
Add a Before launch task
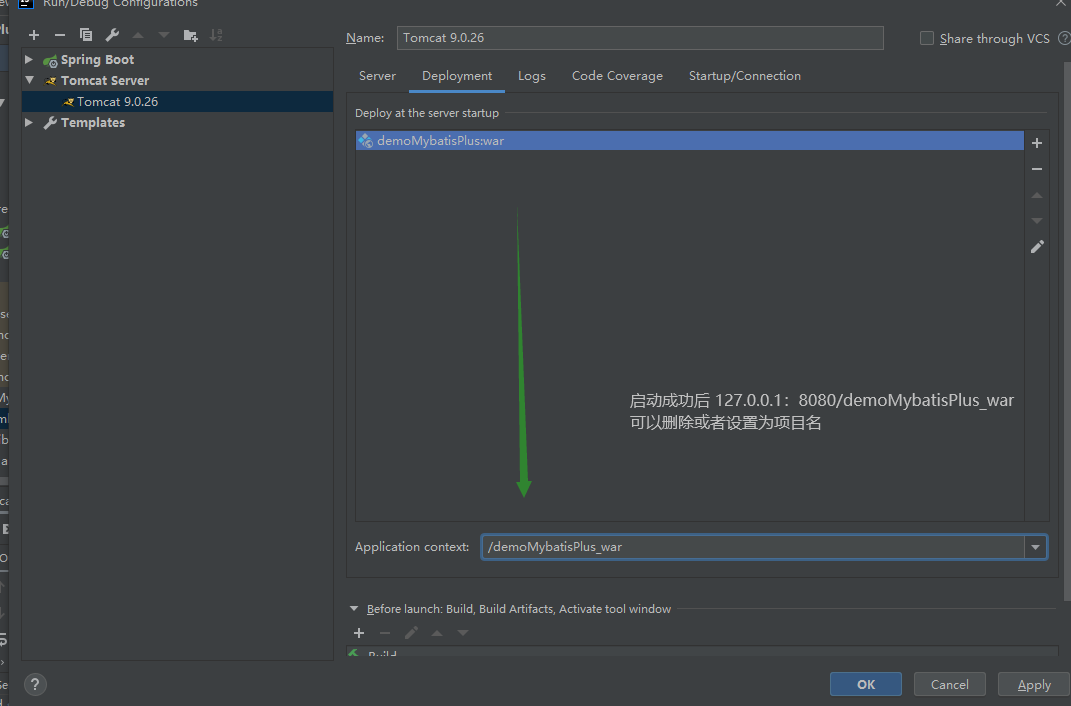pos(359,633)
